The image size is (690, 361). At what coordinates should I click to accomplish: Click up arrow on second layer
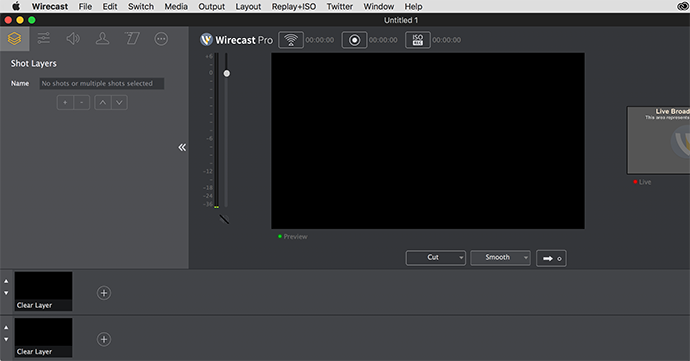point(6,328)
